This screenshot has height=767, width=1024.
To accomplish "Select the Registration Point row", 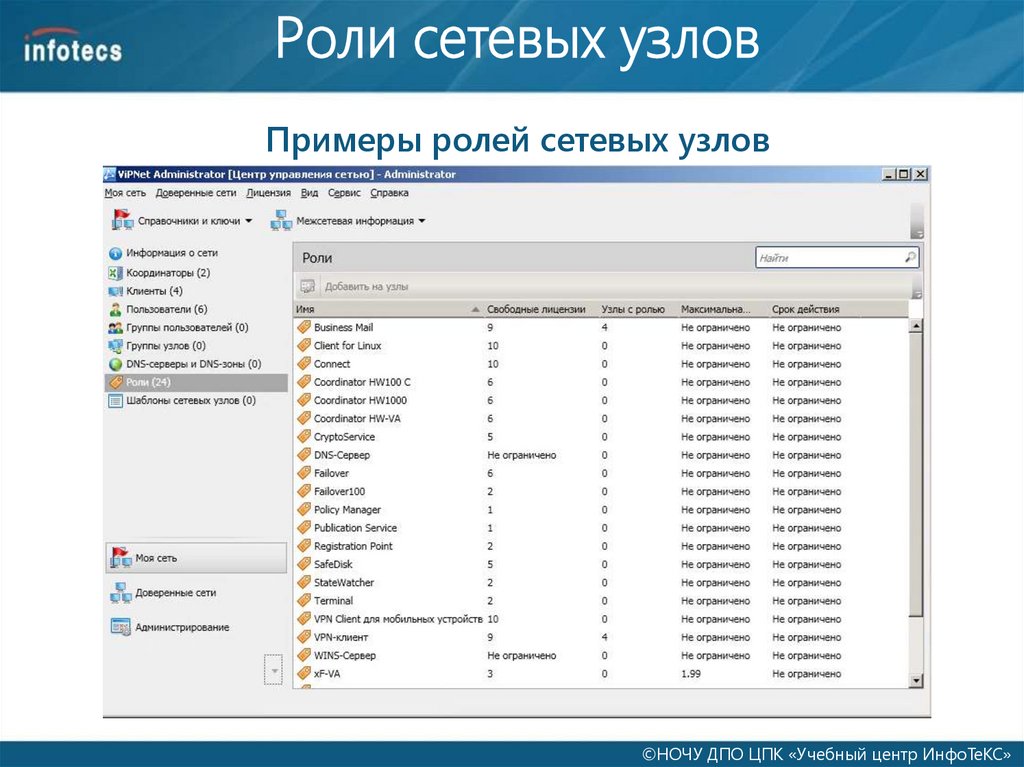I will tap(601, 546).
